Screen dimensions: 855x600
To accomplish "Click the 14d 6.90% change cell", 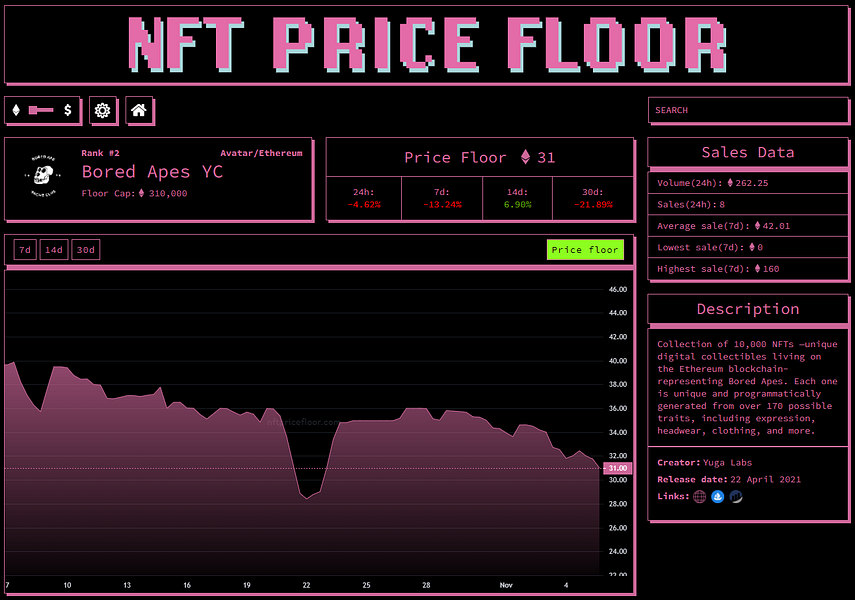I will 517,198.
